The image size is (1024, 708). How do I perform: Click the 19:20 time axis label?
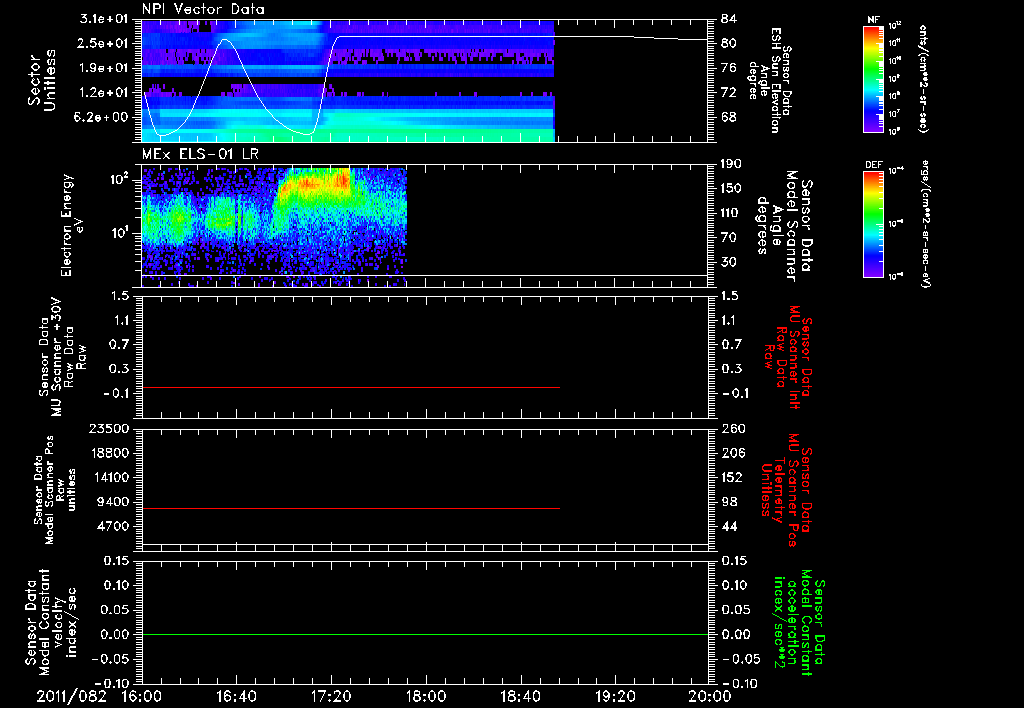click(615, 696)
